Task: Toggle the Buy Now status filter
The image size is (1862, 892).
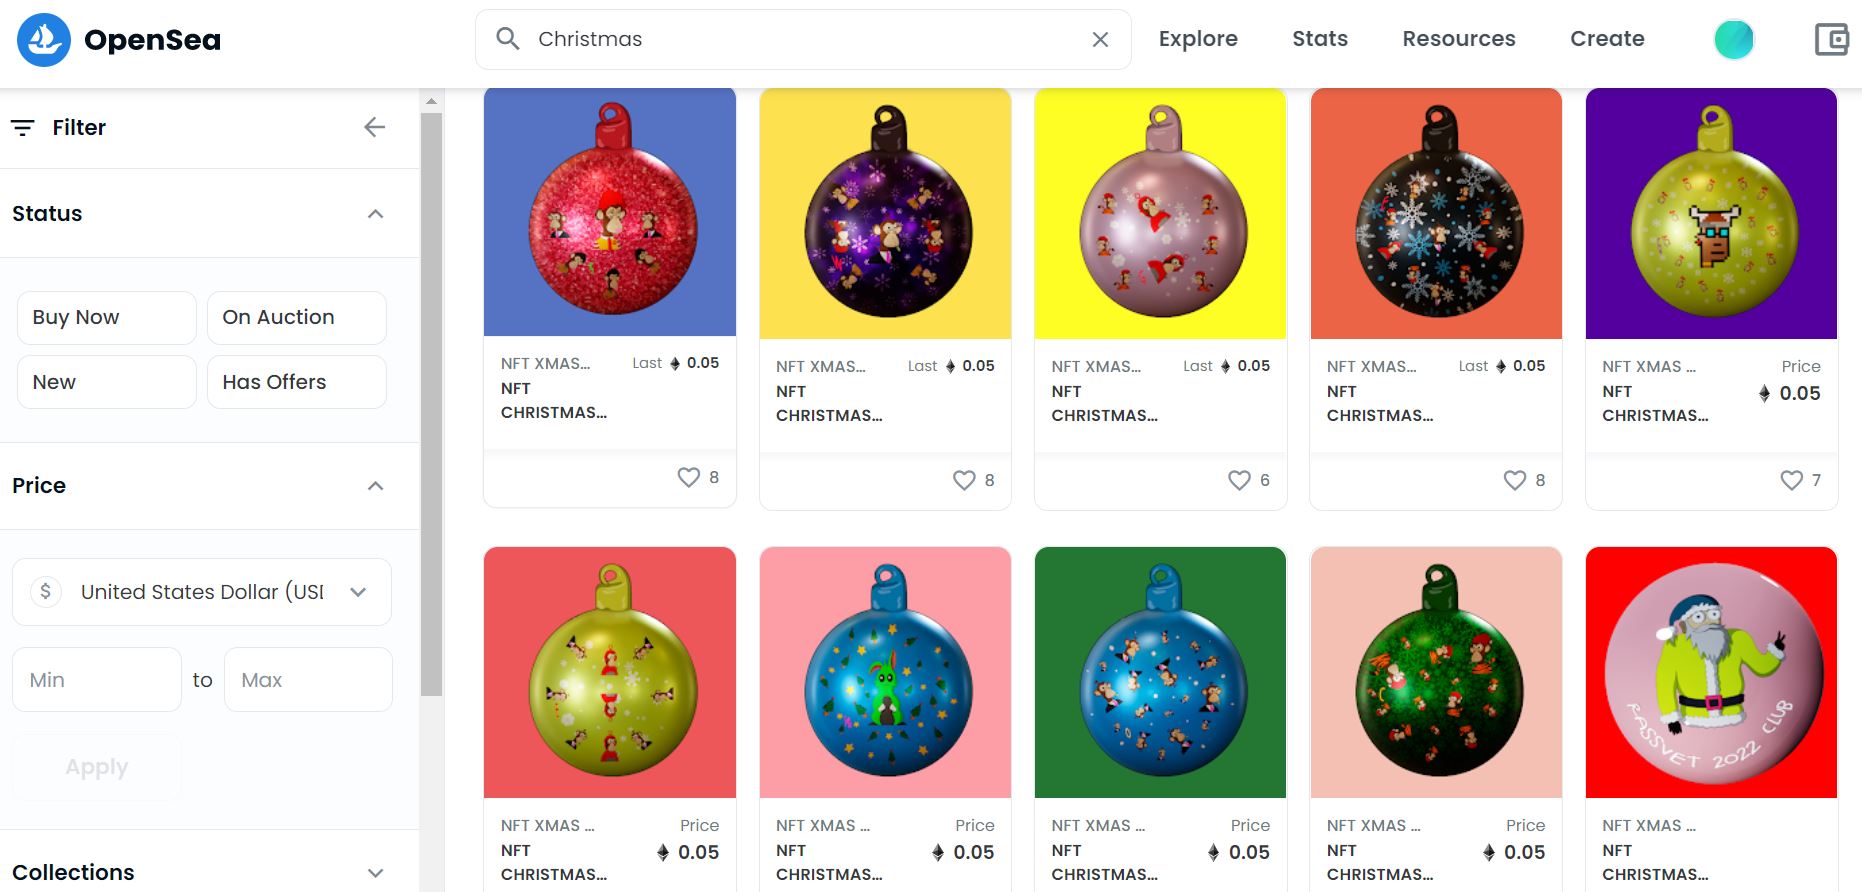Action: [107, 318]
